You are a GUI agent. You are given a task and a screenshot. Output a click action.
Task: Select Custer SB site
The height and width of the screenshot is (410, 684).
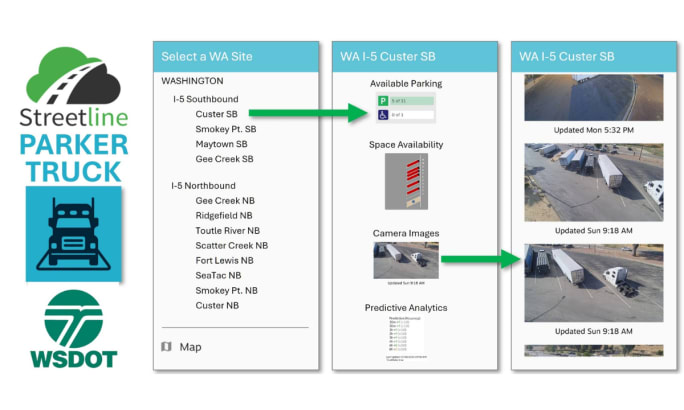point(216,114)
